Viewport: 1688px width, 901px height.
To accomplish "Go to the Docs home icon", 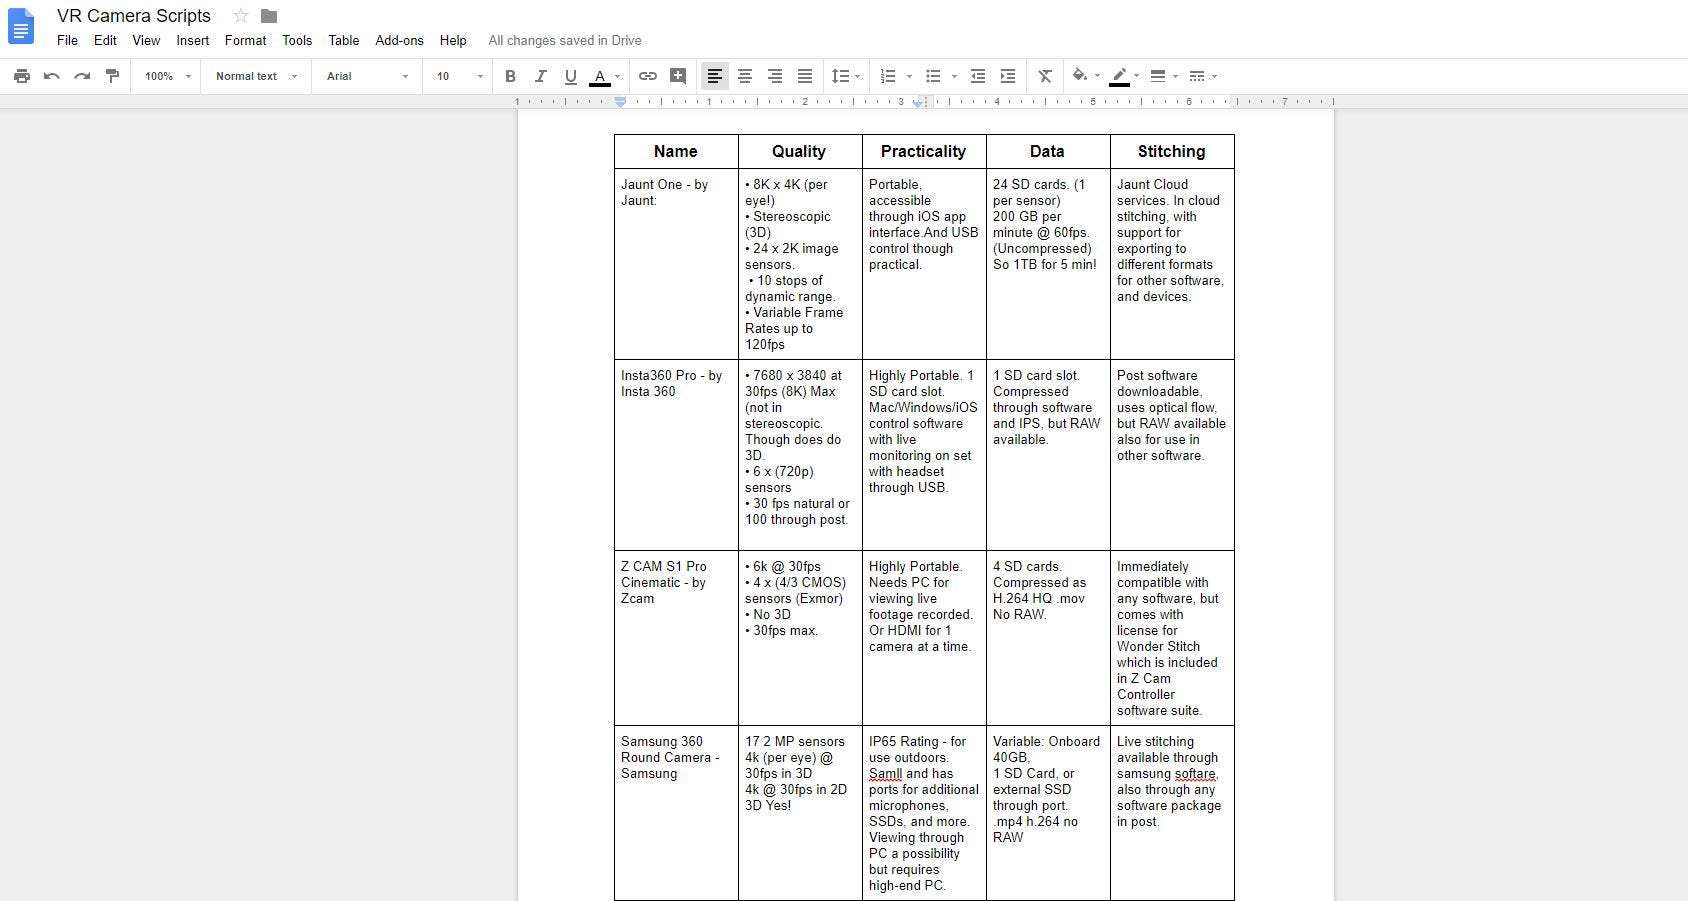I will (21, 27).
